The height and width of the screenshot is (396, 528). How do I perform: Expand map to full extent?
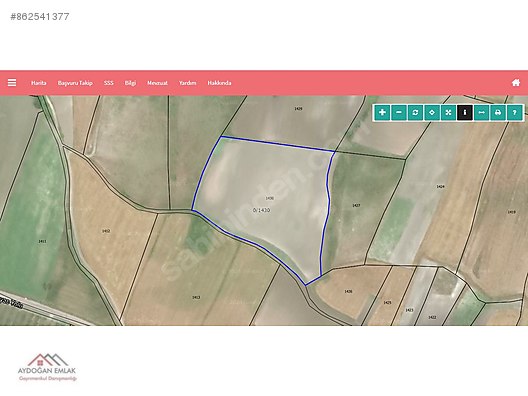tap(448, 112)
